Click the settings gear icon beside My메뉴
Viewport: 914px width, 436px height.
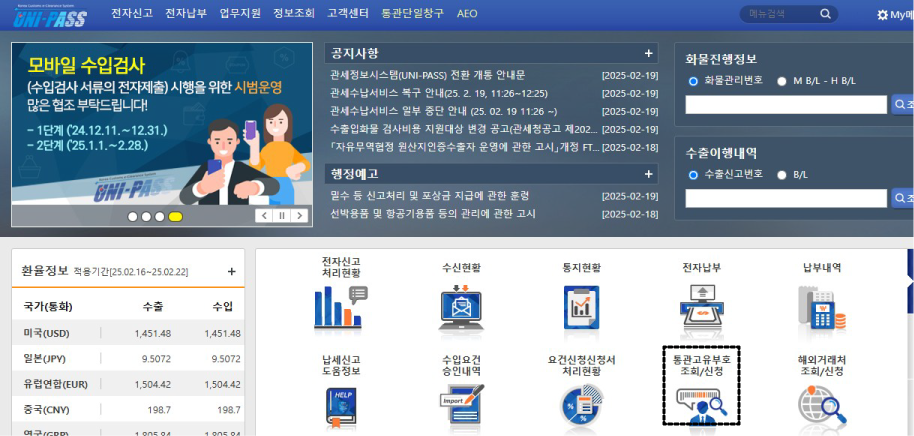tap(882, 15)
